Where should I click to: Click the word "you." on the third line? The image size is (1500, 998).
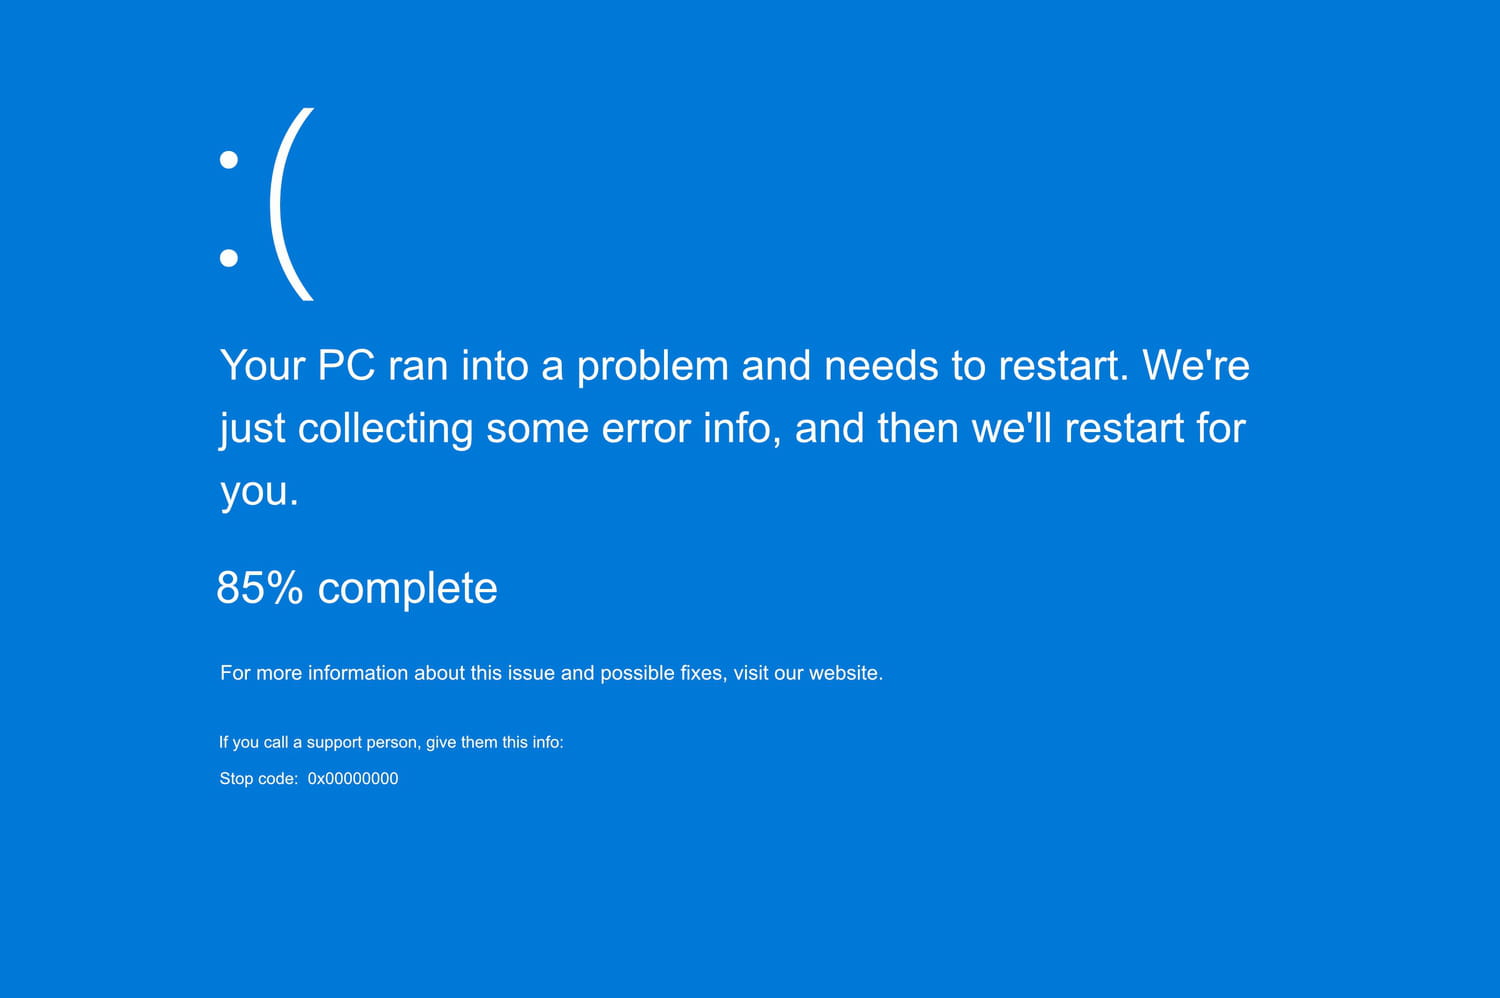point(259,492)
